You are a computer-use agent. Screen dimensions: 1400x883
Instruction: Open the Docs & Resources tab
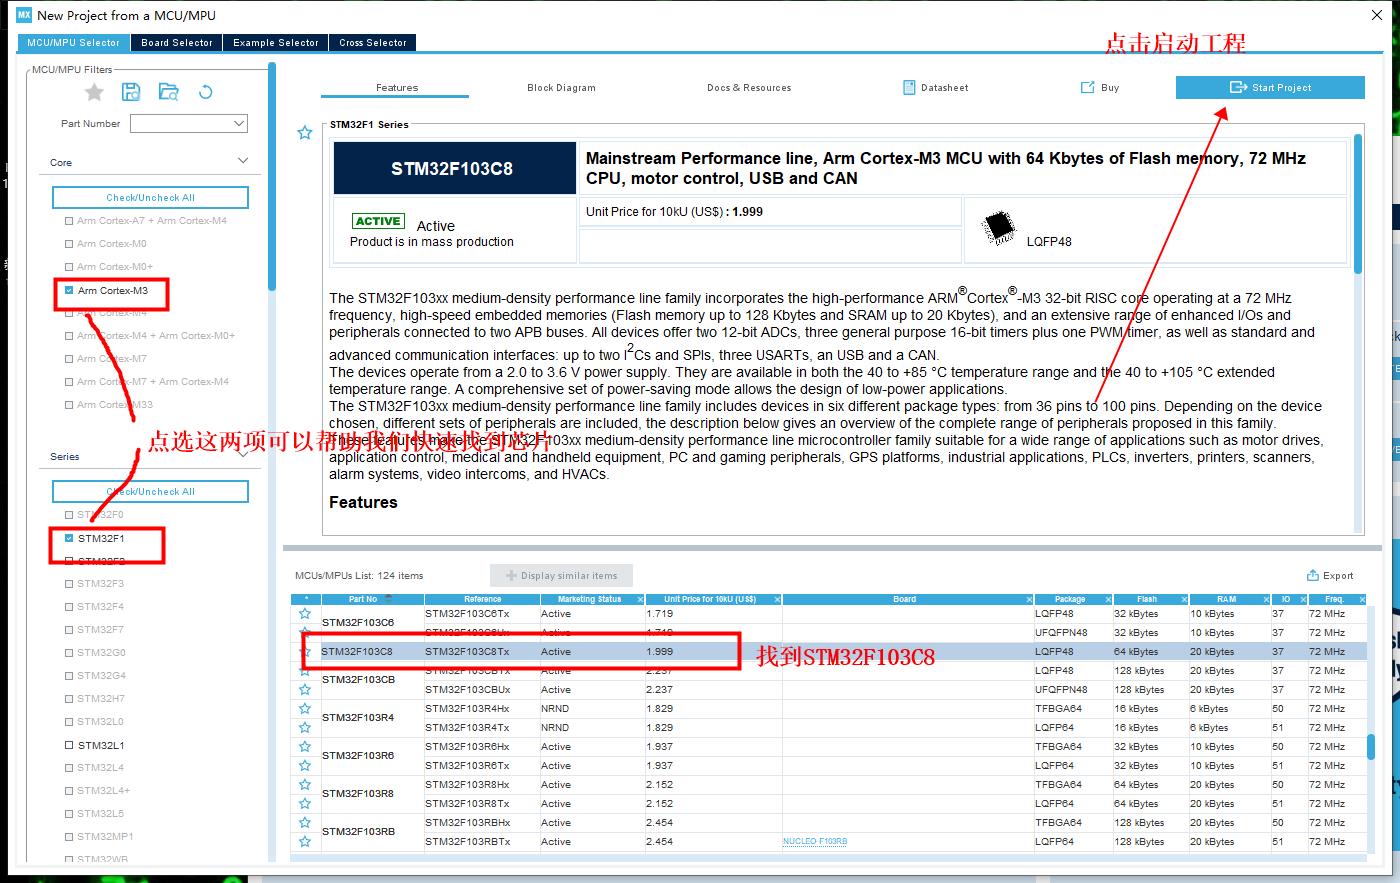click(749, 88)
